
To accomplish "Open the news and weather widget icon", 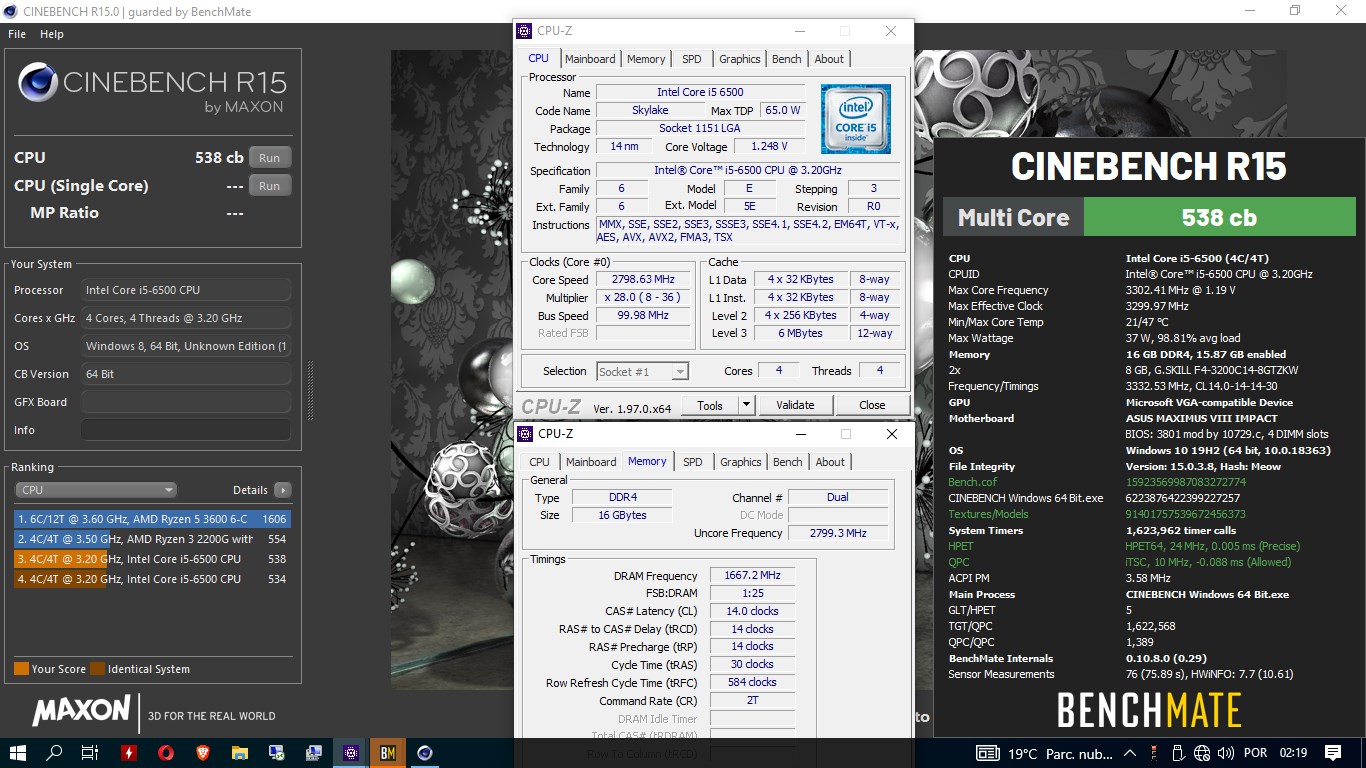I will 987,753.
